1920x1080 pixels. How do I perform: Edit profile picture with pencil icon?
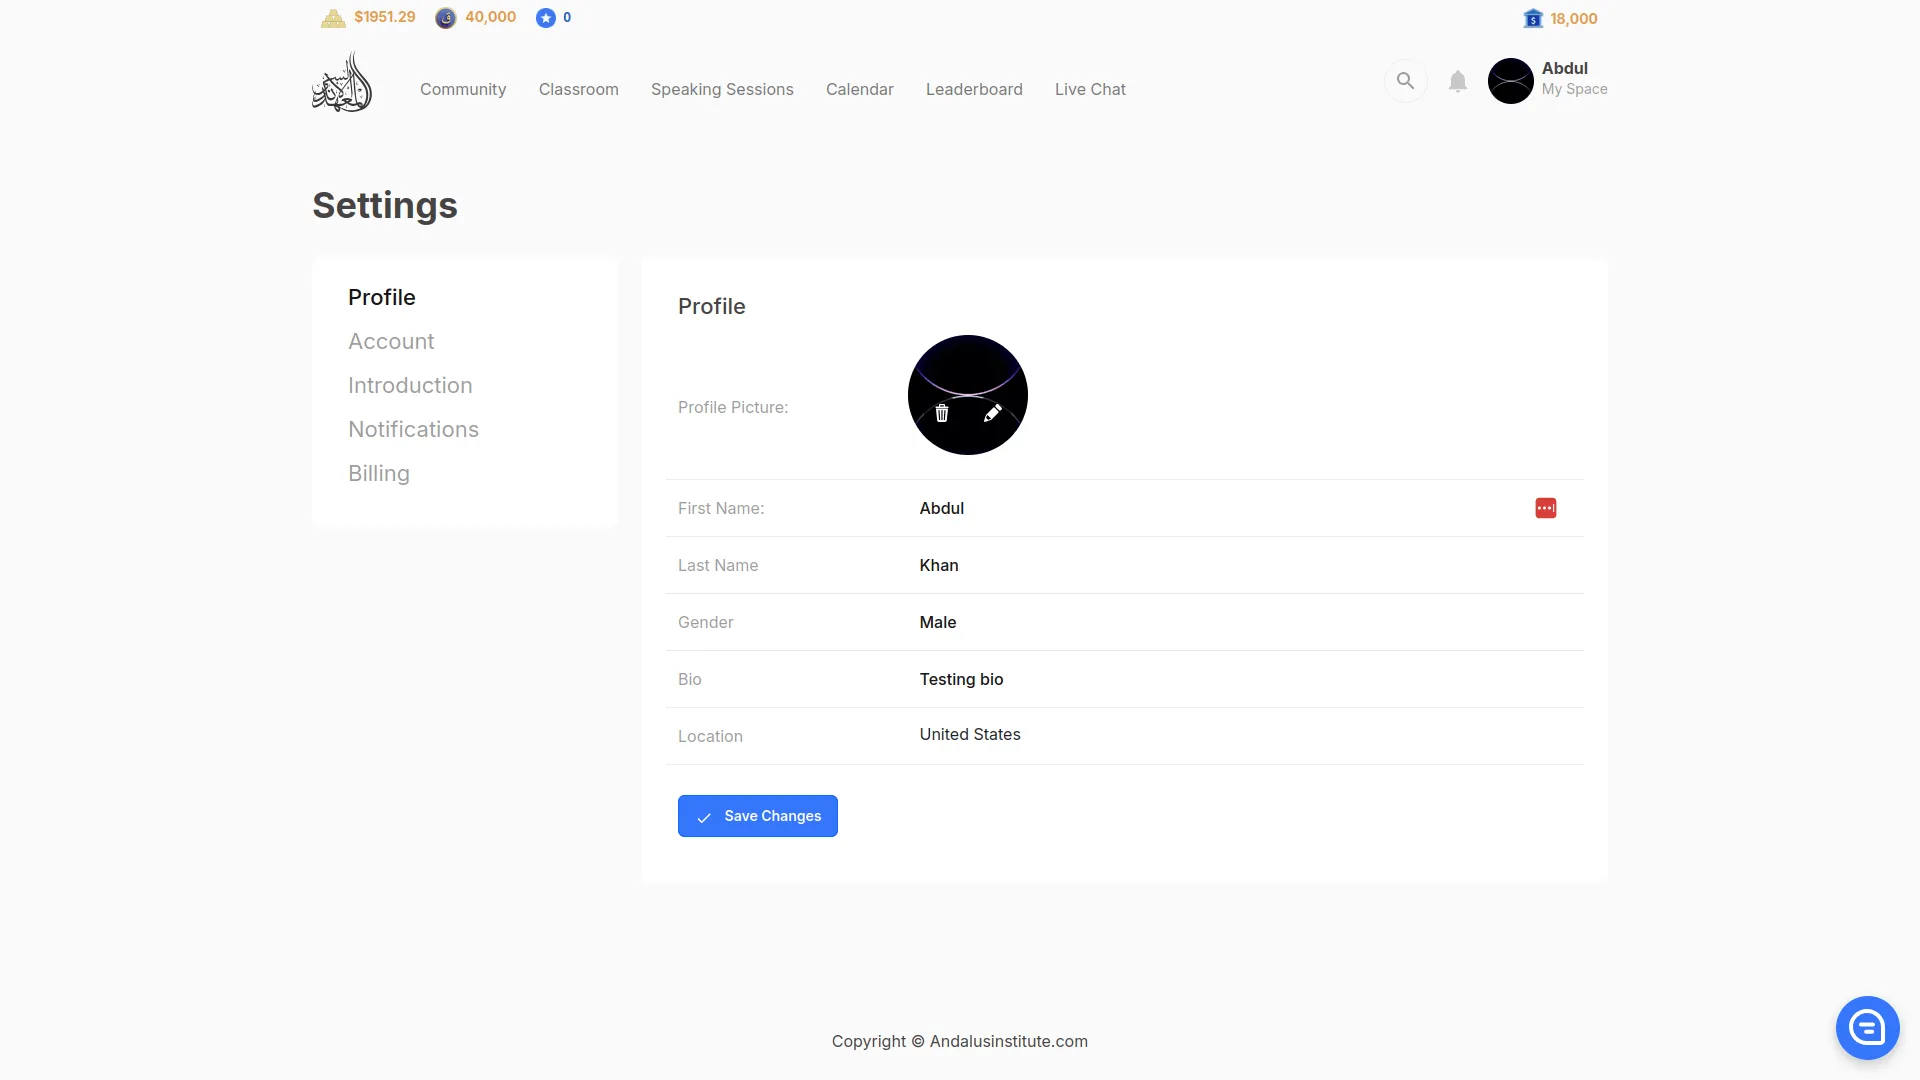[x=992, y=413]
